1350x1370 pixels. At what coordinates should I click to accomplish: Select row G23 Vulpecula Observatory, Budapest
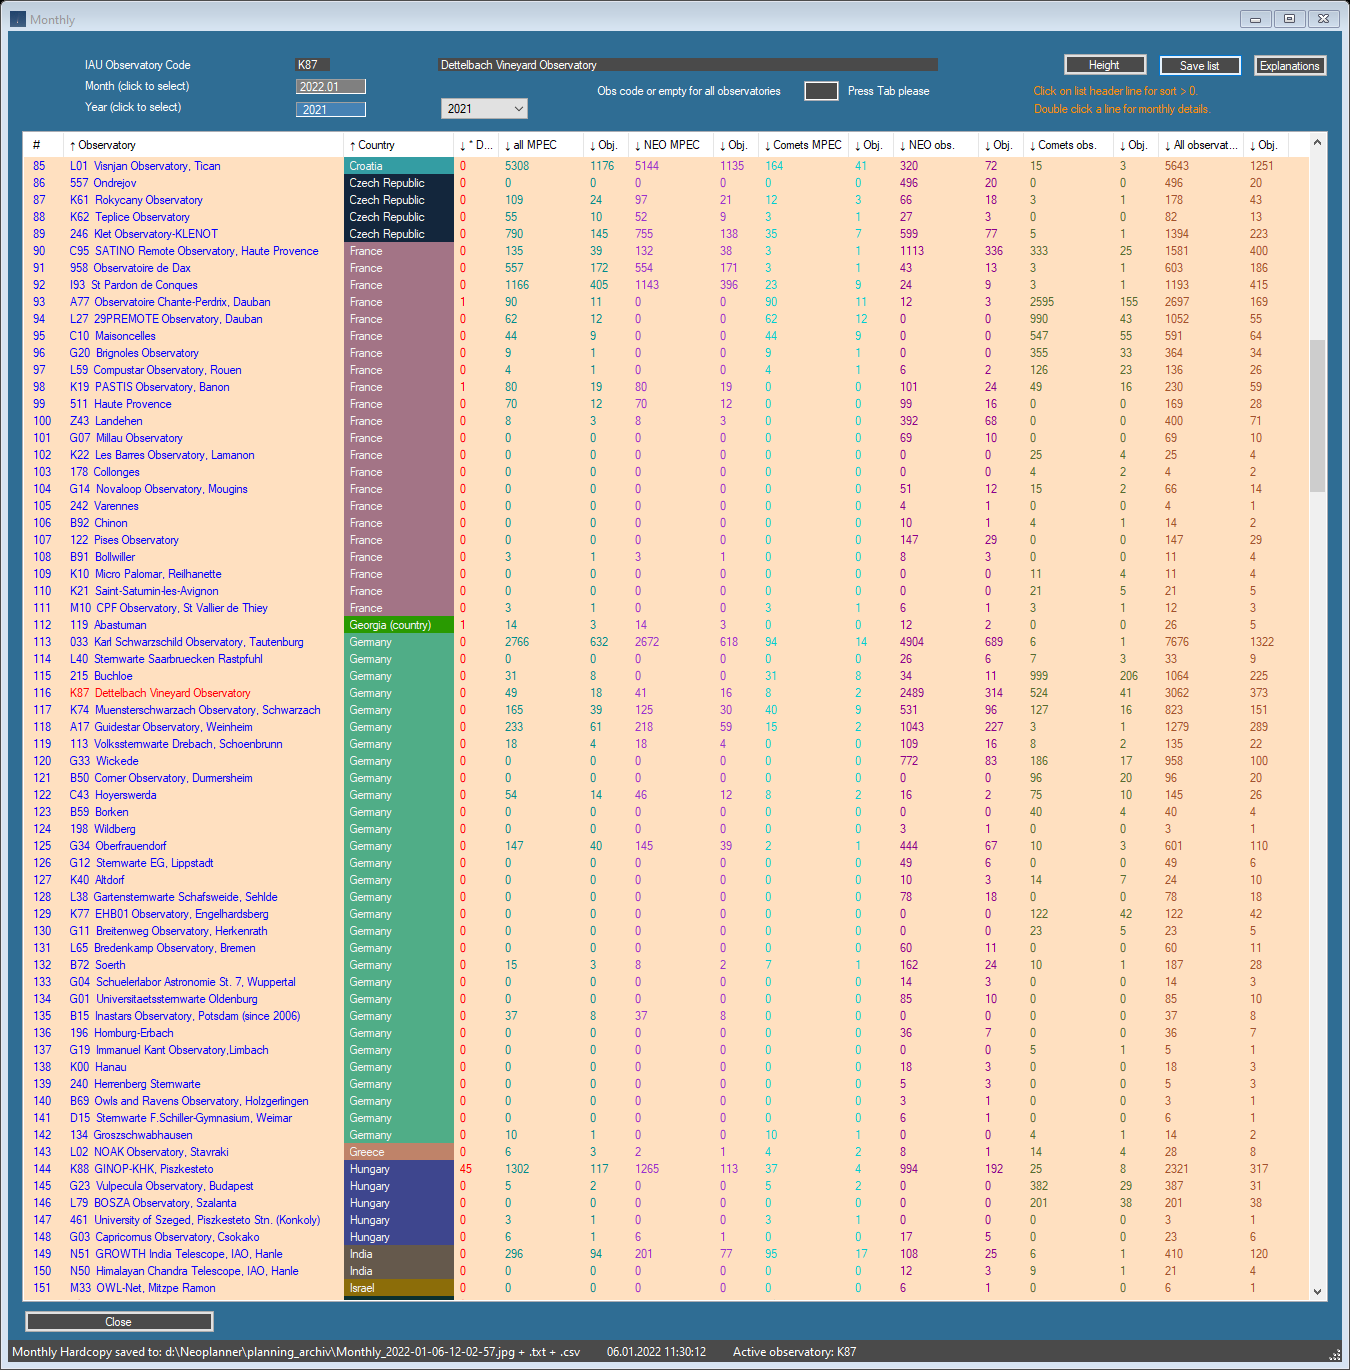pyautogui.click(x=665, y=1186)
